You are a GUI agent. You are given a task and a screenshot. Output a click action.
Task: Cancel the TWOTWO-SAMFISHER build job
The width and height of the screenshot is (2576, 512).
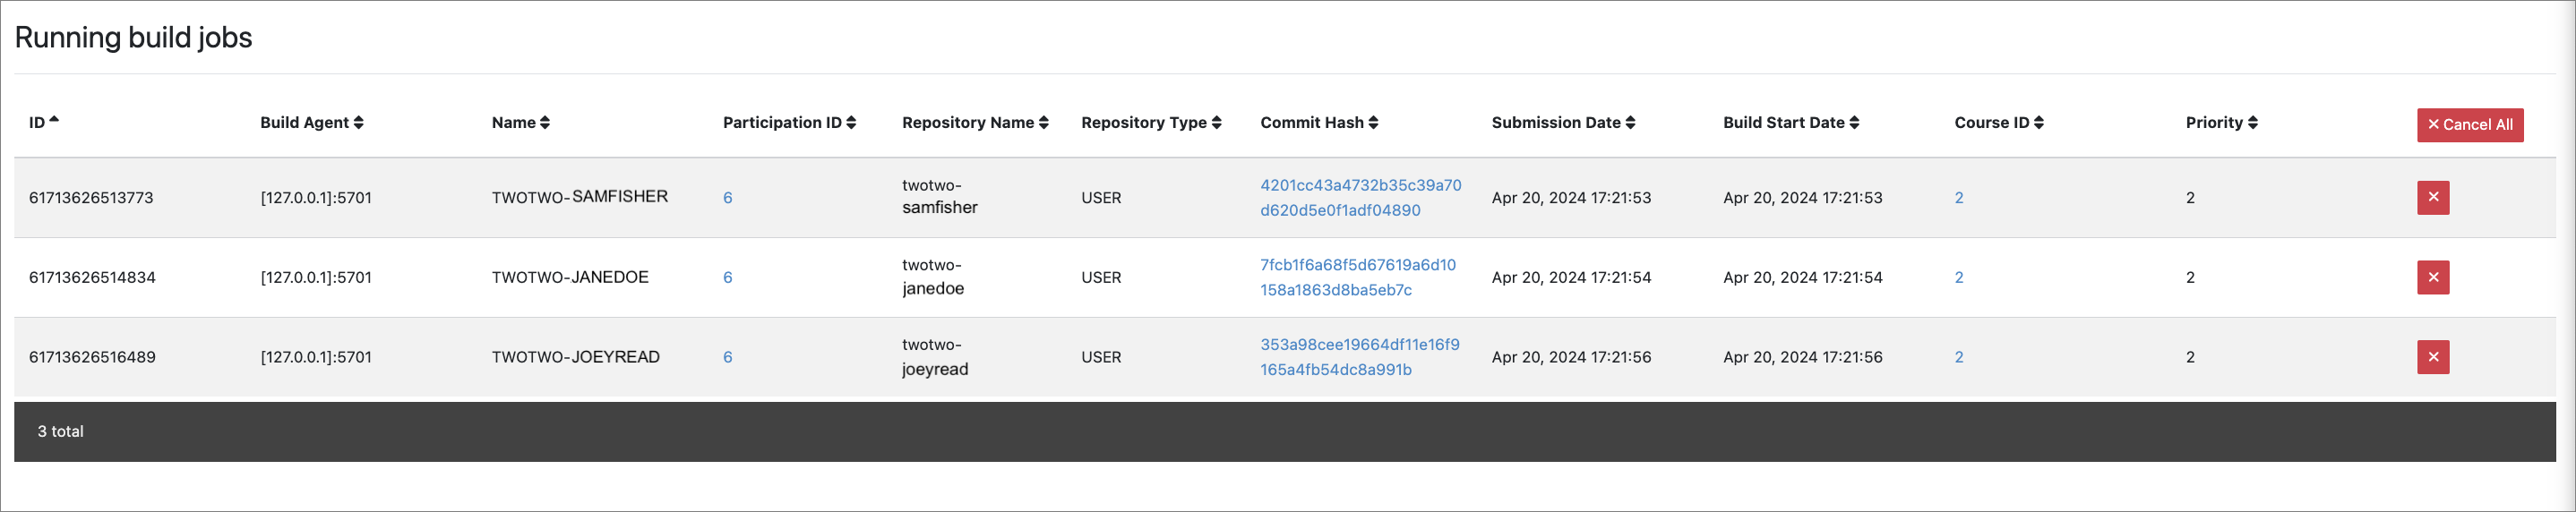click(2432, 197)
